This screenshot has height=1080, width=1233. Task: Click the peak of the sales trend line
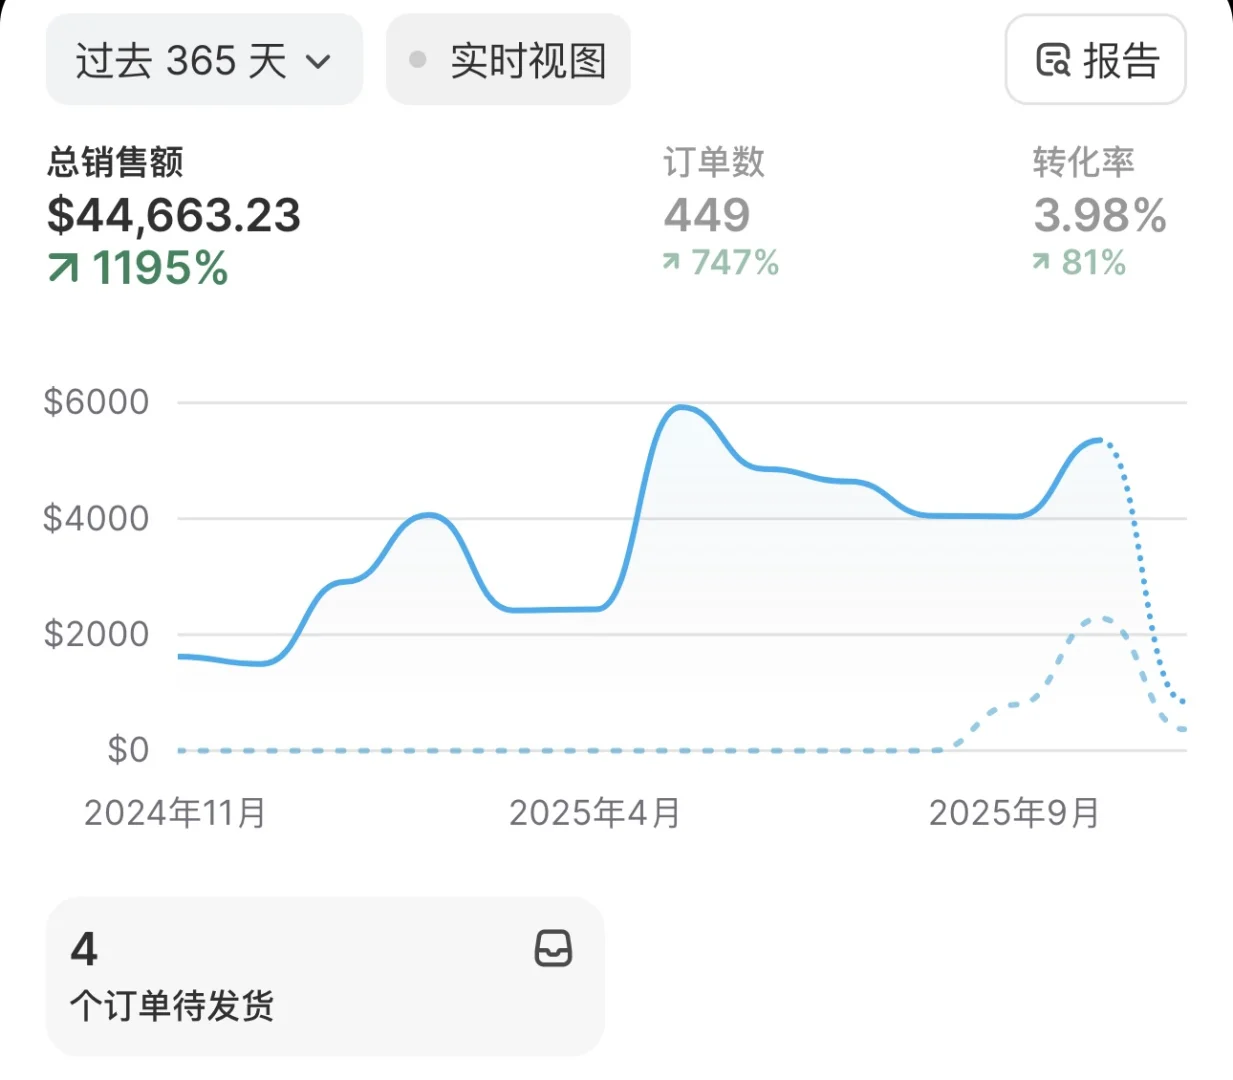click(x=681, y=407)
